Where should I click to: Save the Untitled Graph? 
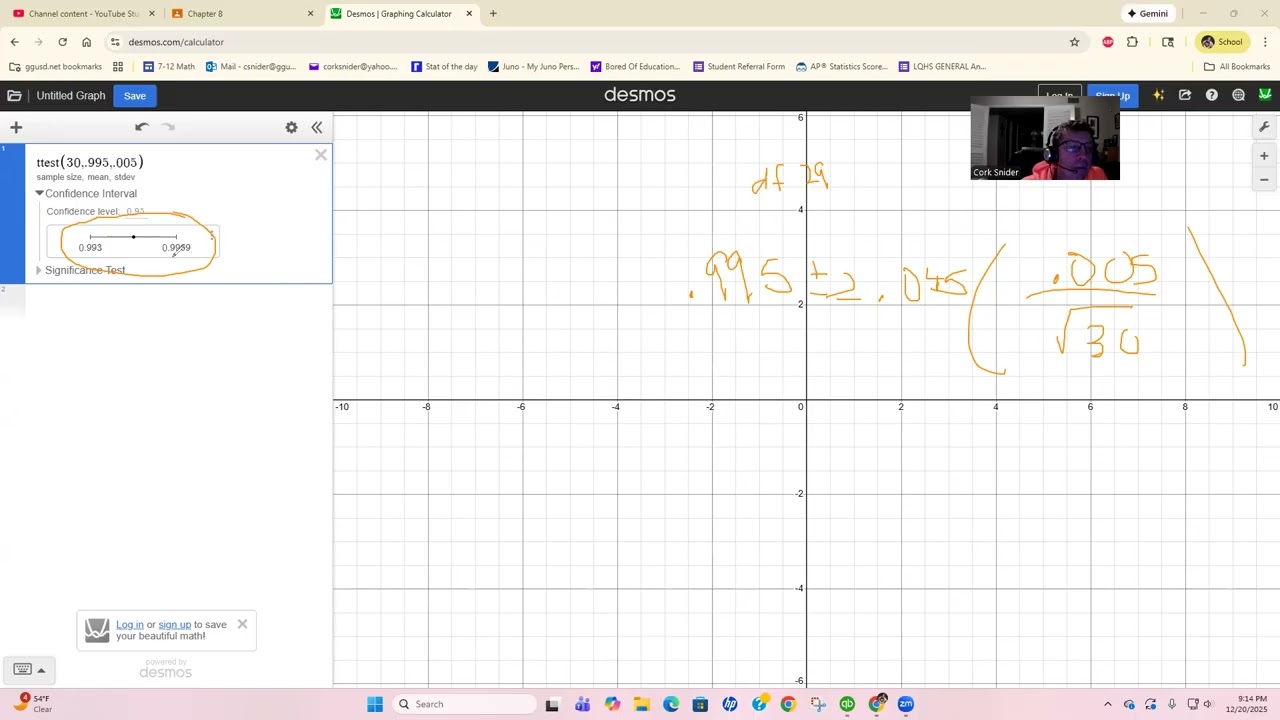tap(135, 96)
